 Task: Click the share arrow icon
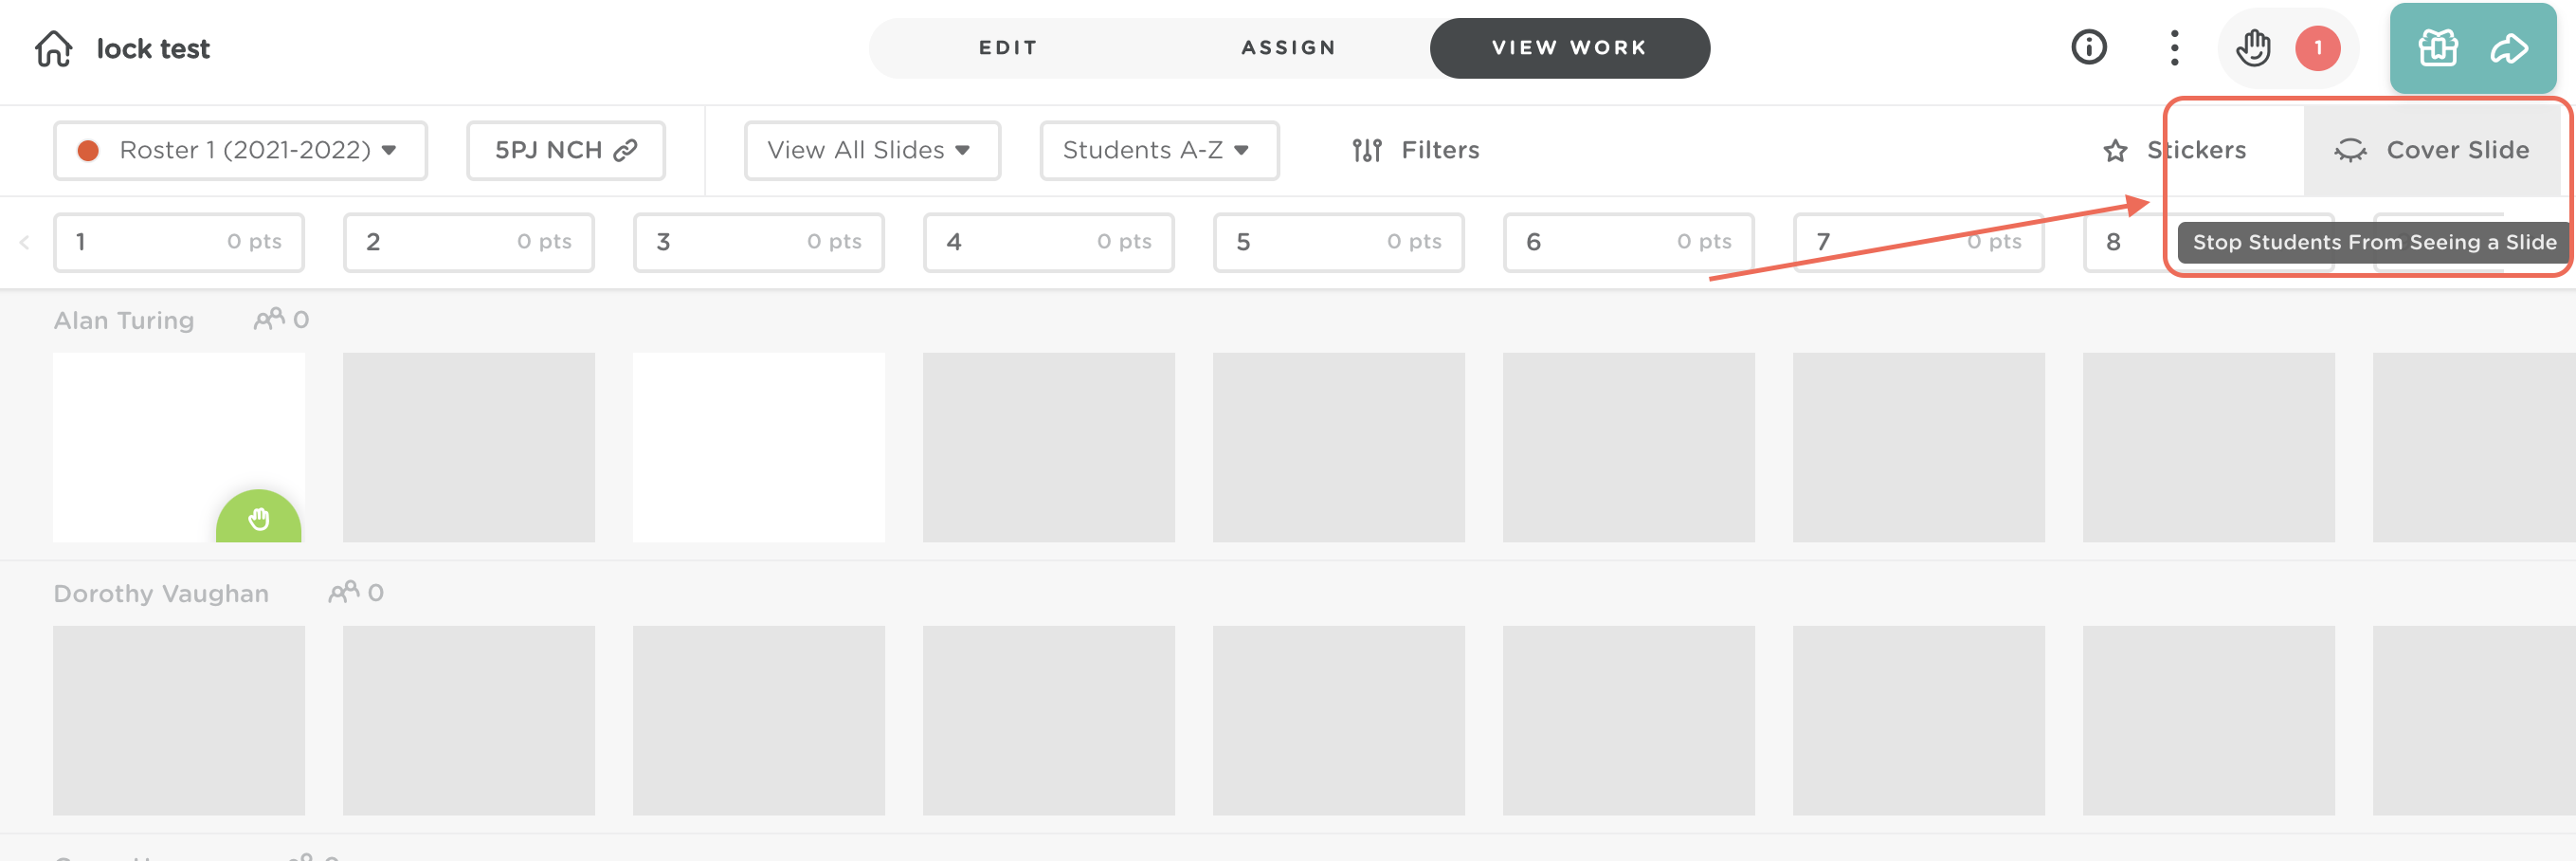2509,47
